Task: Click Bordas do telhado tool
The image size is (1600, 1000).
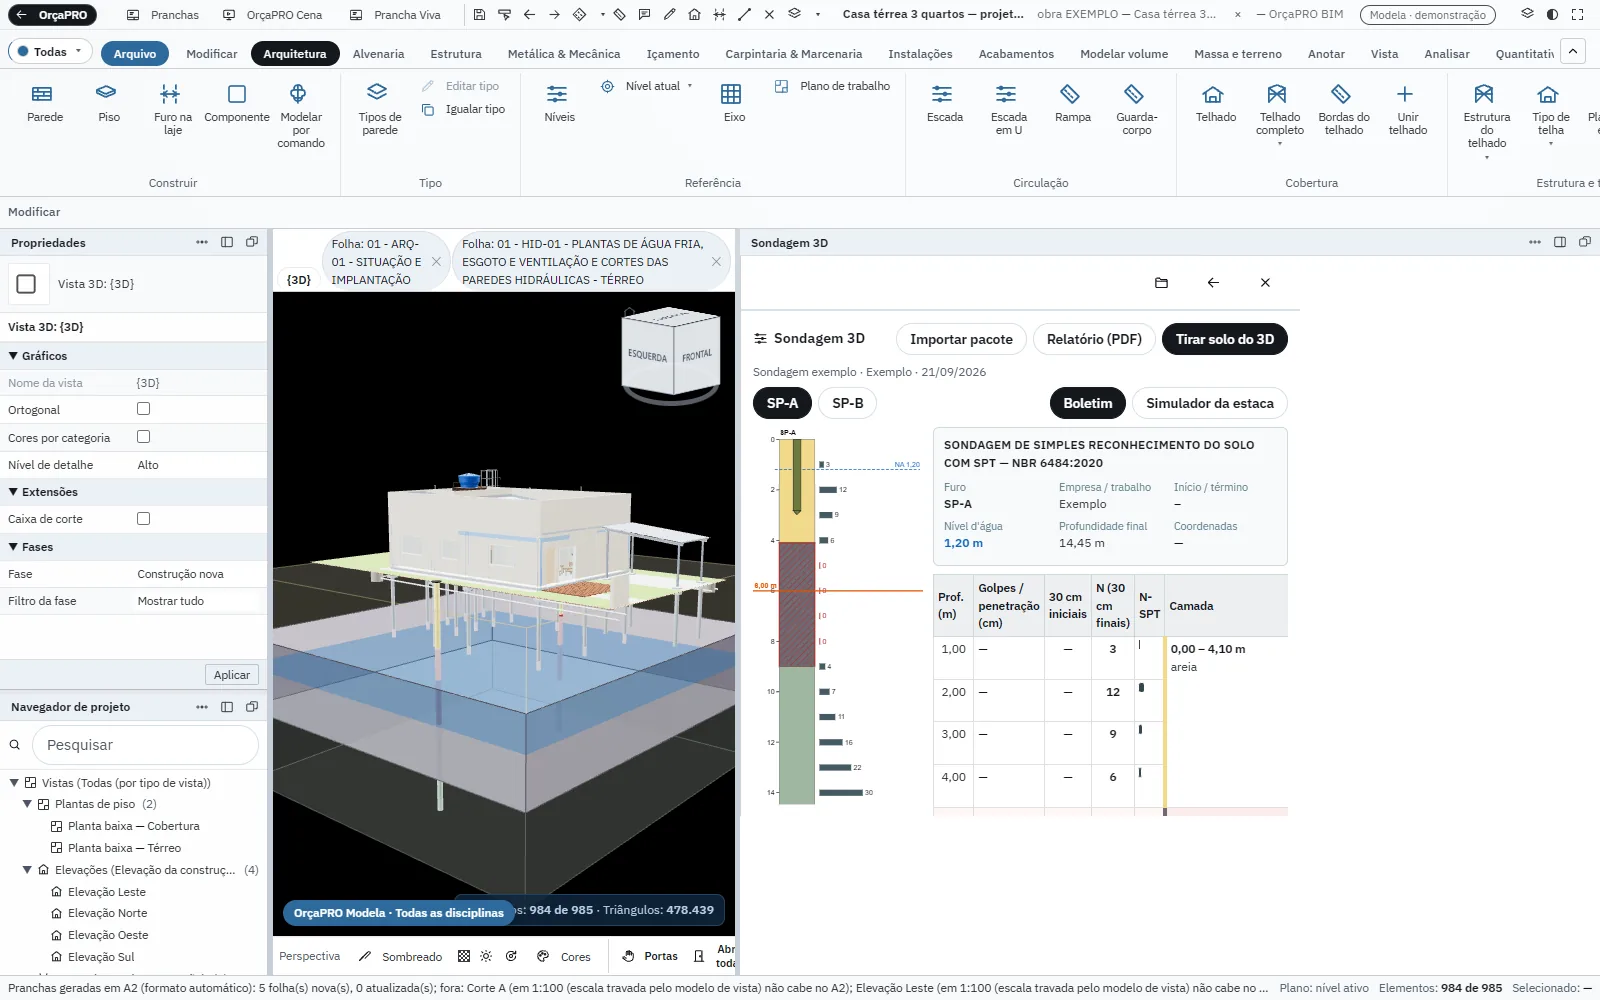Action: click(x=1343, y=110)
